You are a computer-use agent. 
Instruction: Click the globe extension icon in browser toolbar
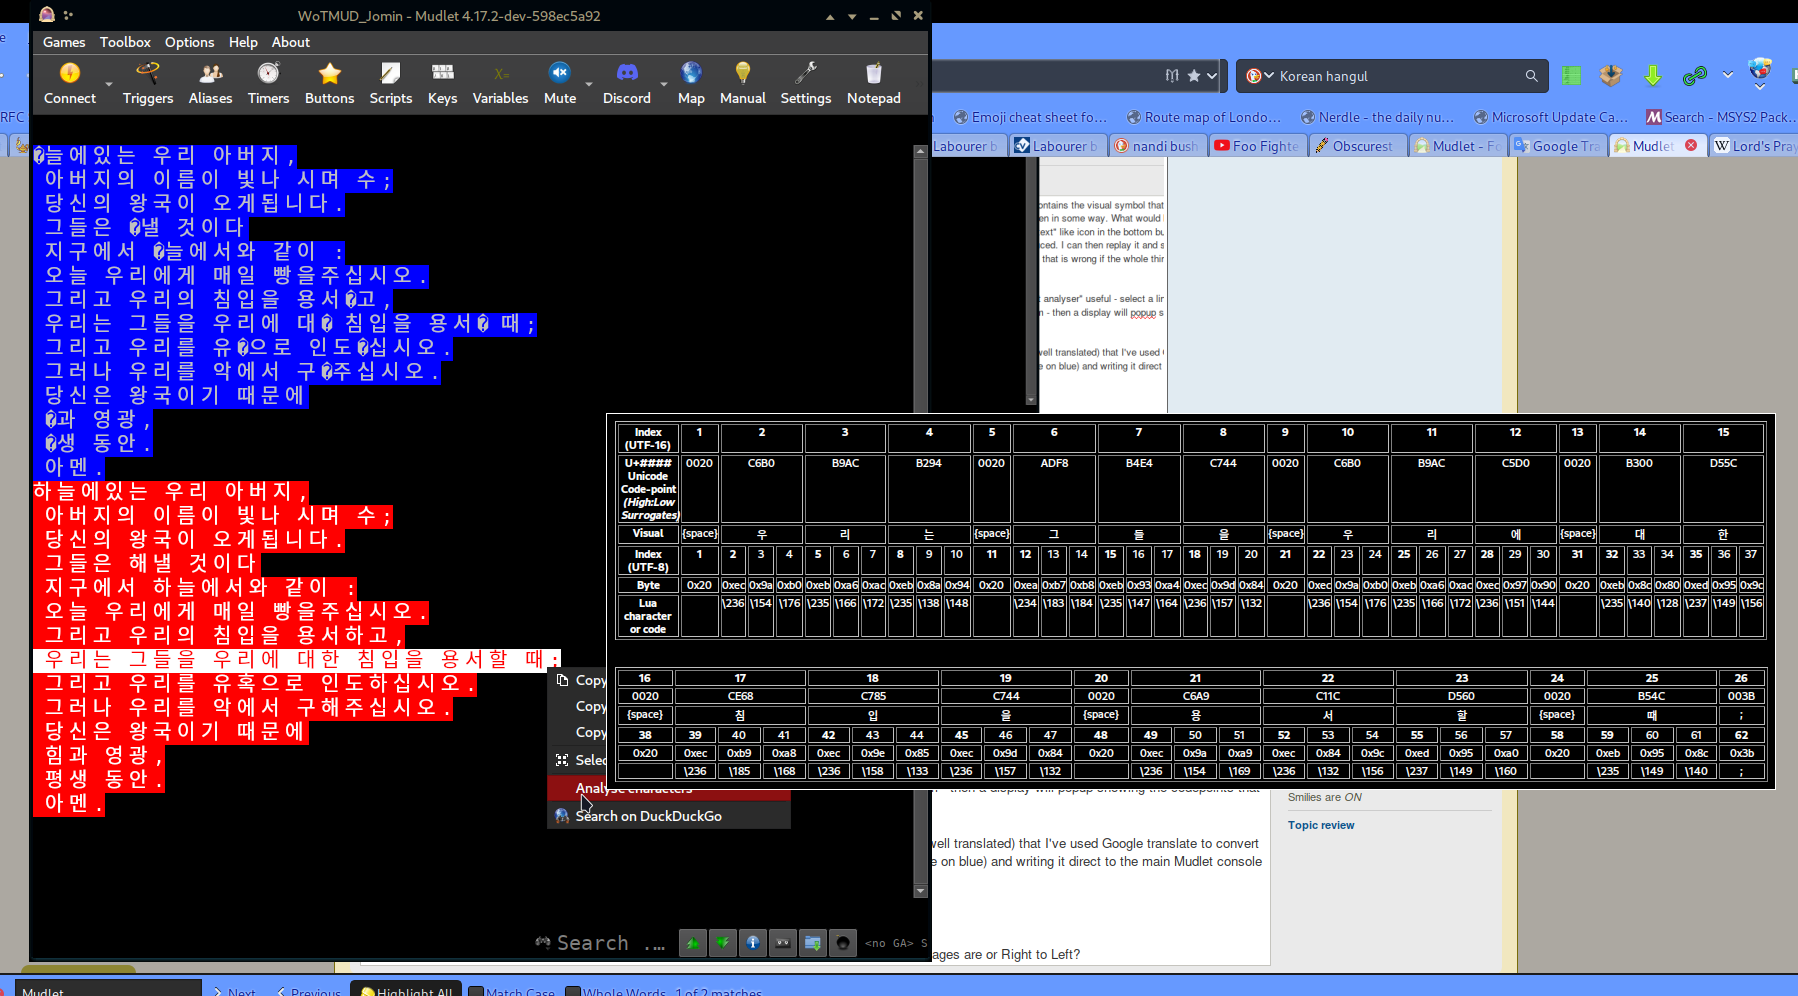tap(1760, 70)
